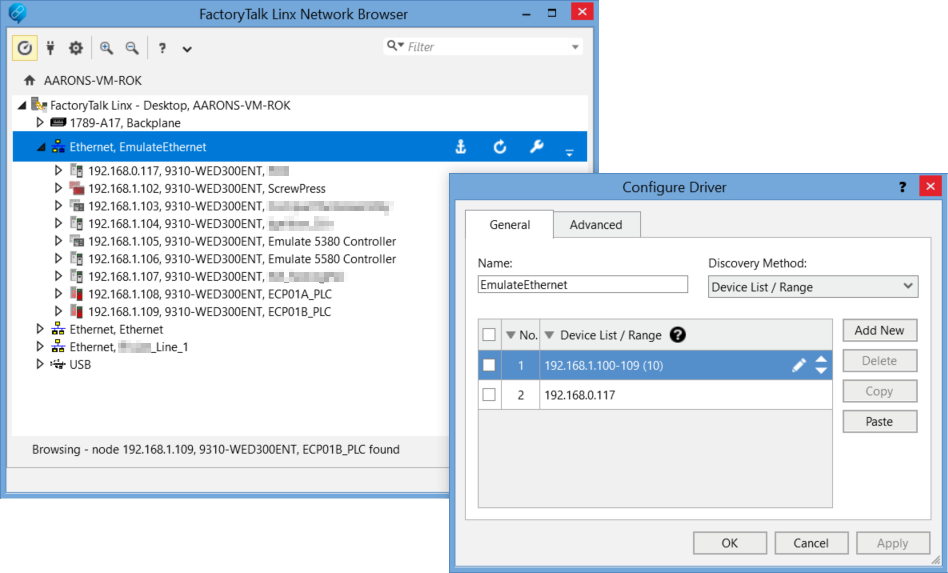Switch to the Advanced tab
This screenshot has width=948, height=573.
point(596,224)
